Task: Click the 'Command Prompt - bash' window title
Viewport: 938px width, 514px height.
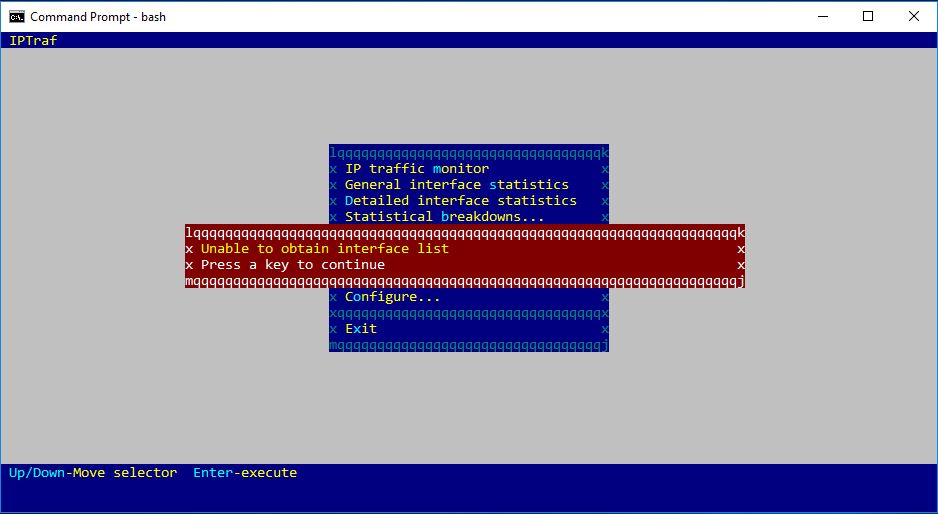Action: tap(98, 17)
